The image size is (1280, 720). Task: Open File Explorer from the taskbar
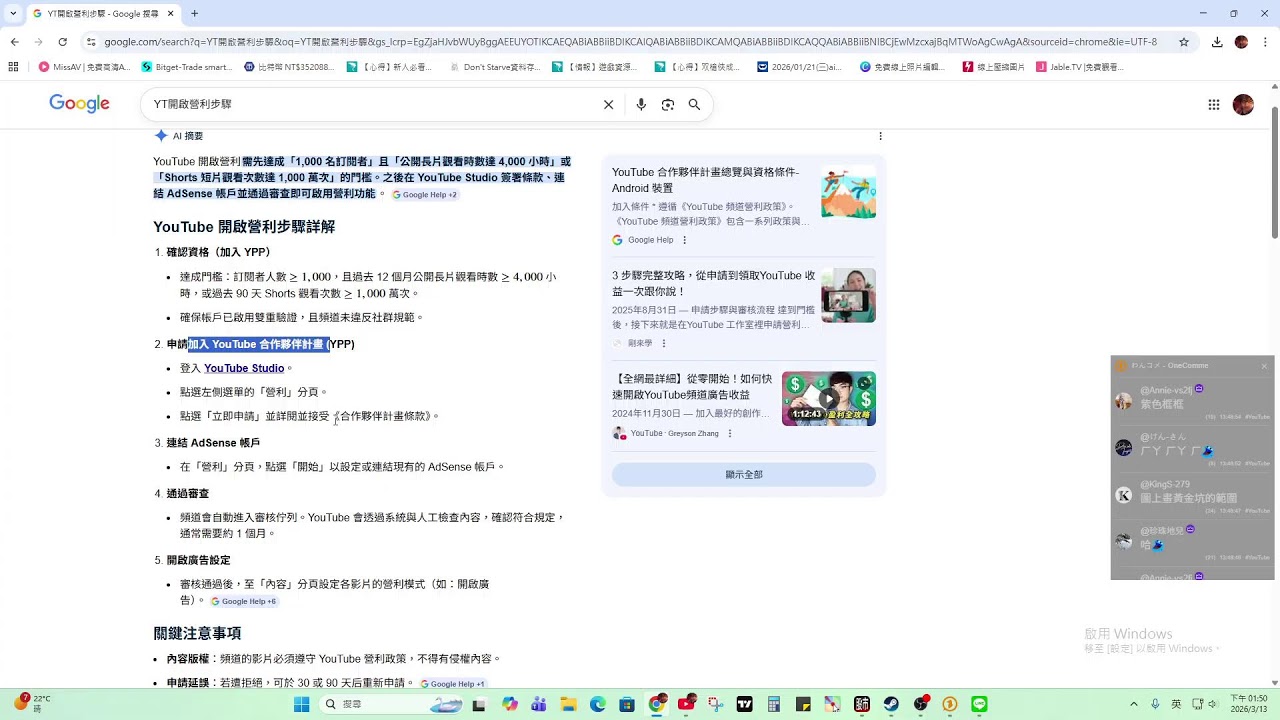568,704
